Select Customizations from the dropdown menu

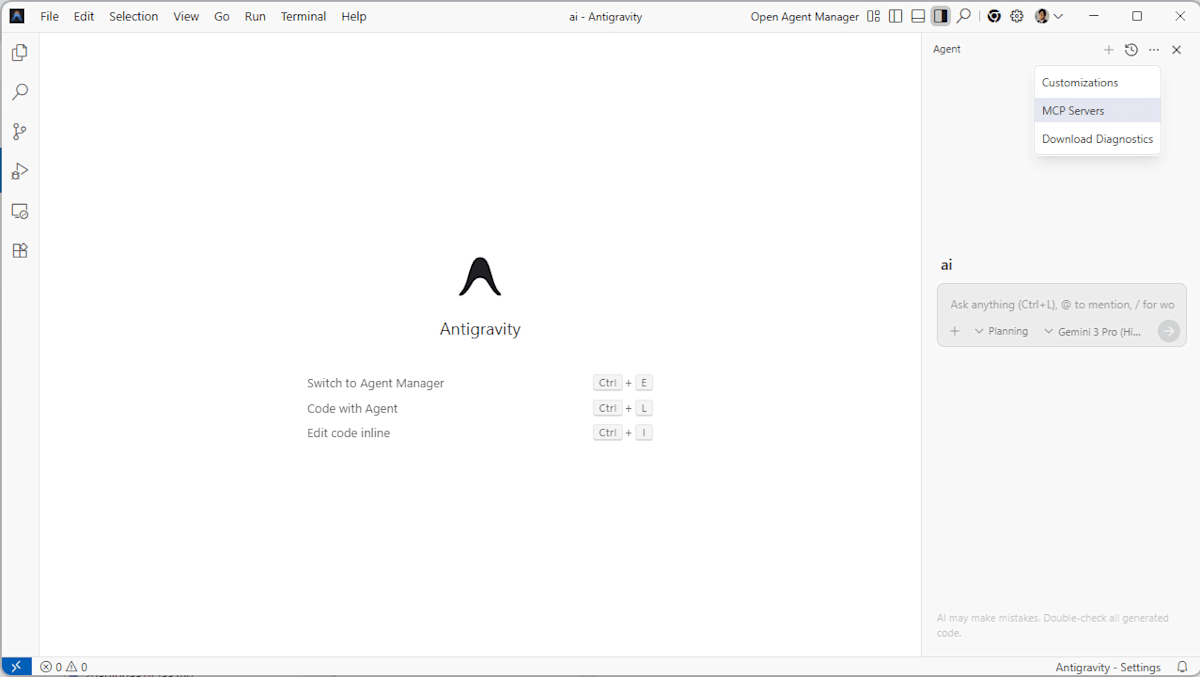(x=1097, y=83)
